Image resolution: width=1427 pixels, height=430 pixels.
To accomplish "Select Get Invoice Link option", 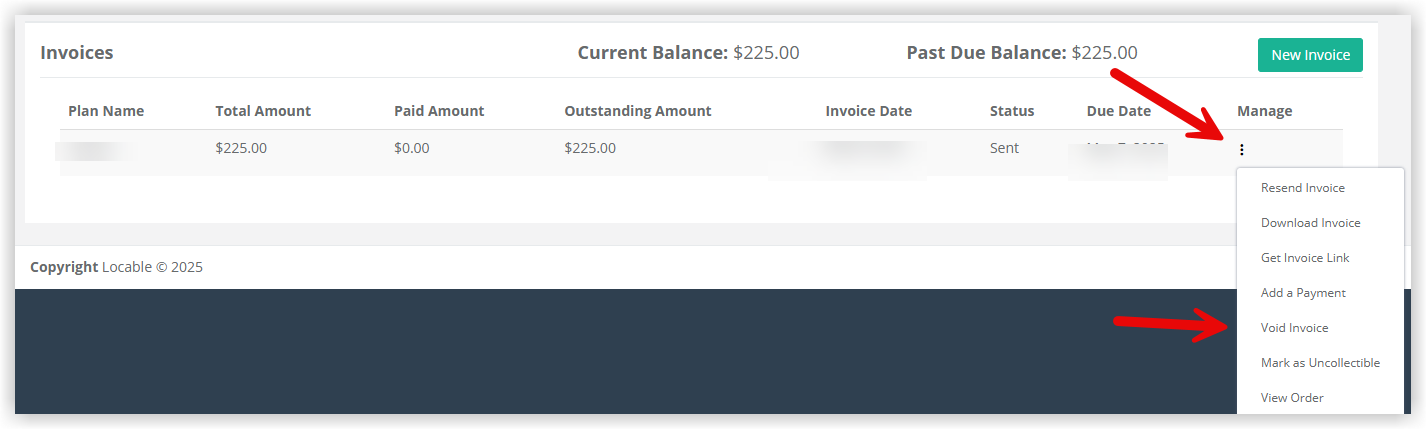I will coord(1305,258).
